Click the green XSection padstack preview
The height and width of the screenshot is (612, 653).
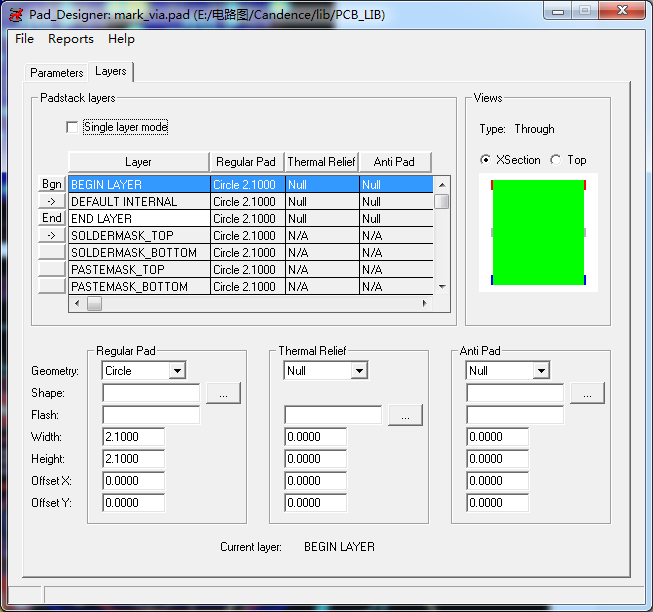(x=538, y=232)
